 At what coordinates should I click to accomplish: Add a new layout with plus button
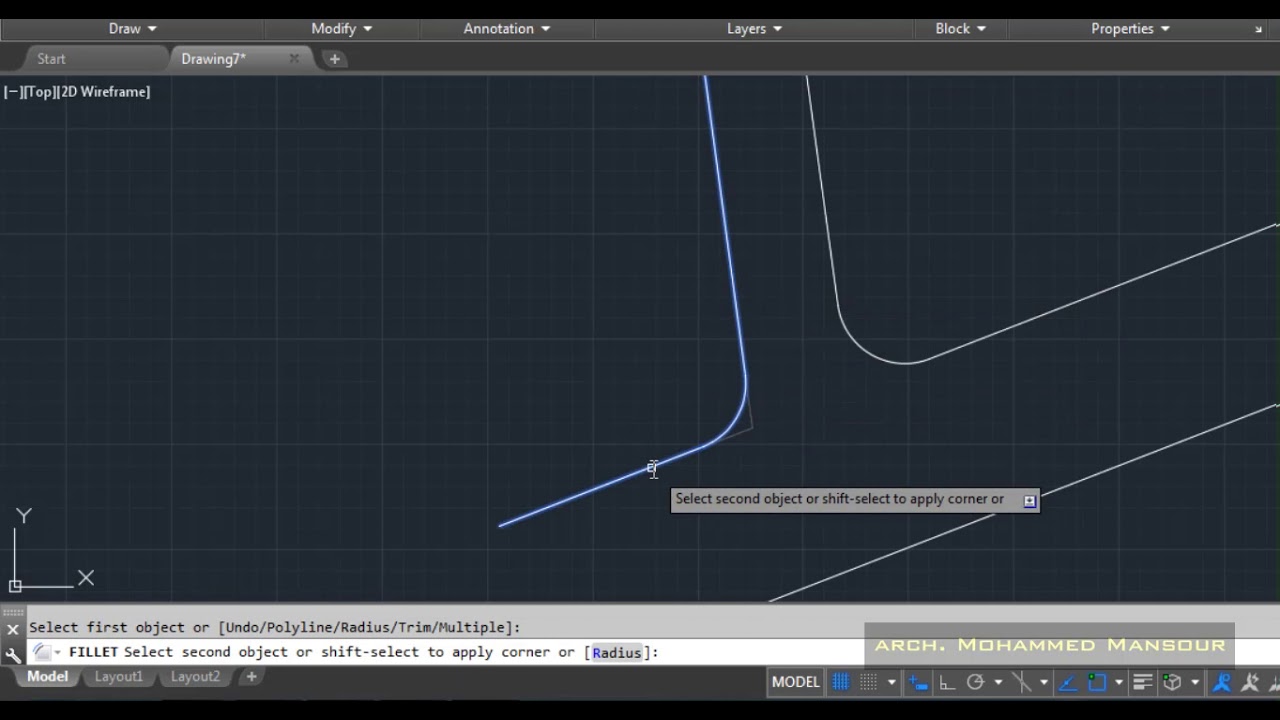[x=251, y=677]
